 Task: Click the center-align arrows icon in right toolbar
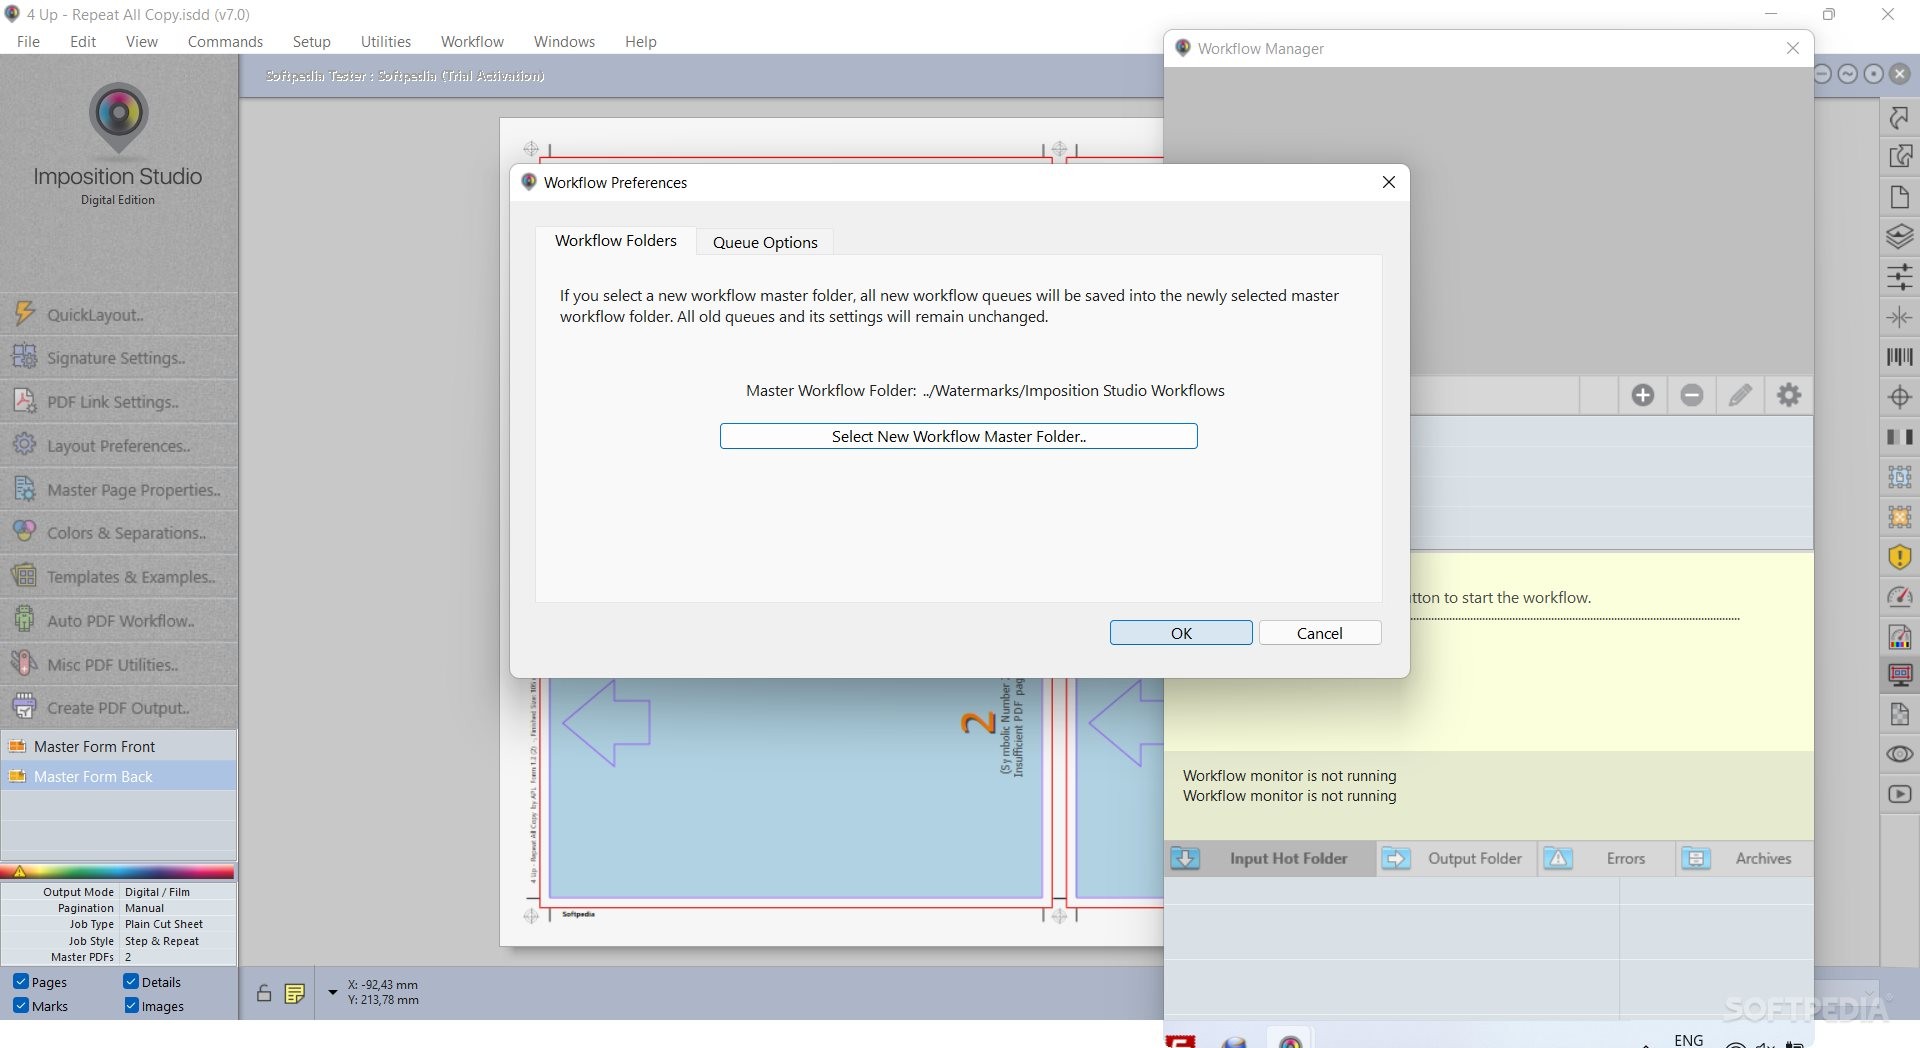(x=1899, y=317)
